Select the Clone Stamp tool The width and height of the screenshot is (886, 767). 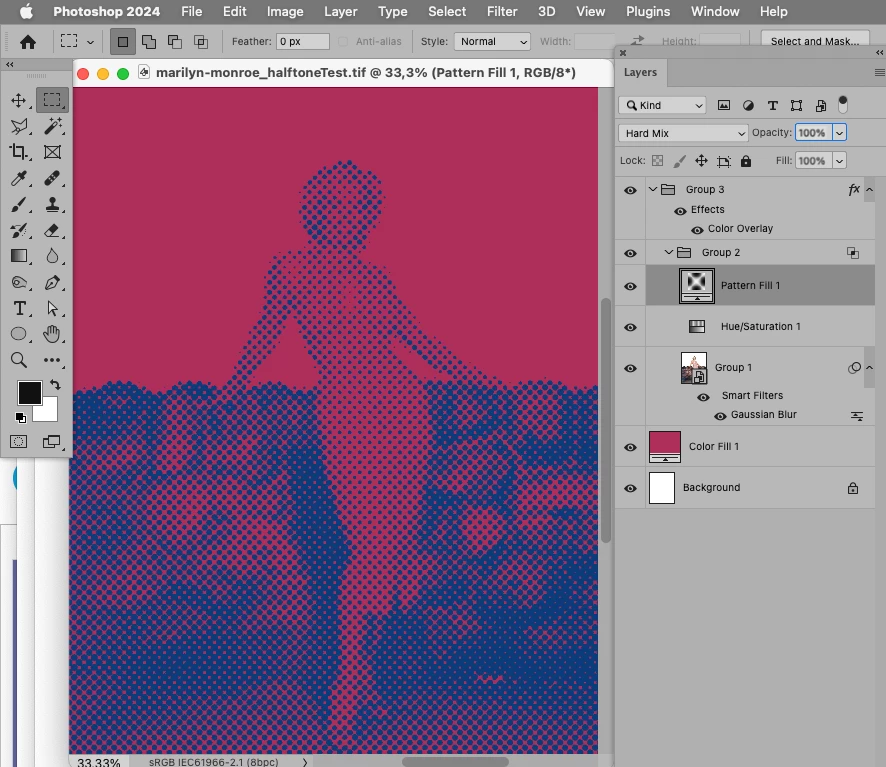click(x=53, y=205)
